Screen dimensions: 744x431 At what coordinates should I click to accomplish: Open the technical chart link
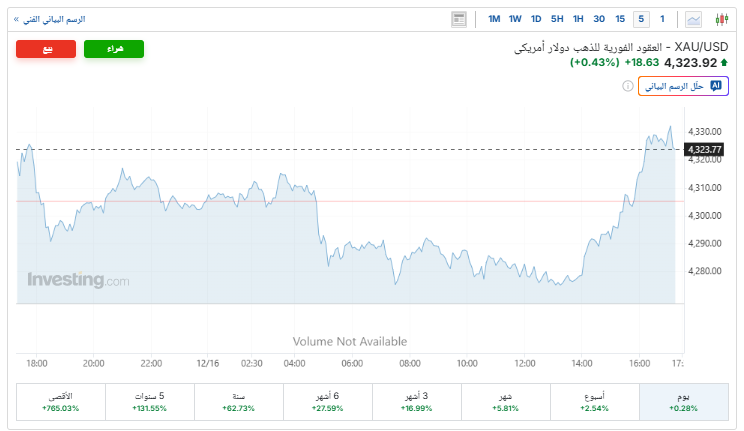[49, 19]
